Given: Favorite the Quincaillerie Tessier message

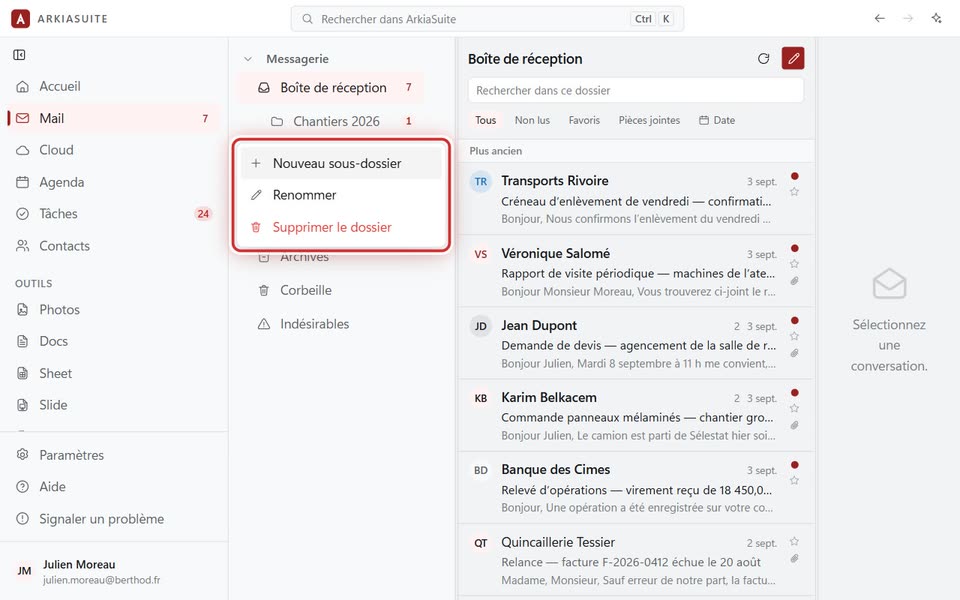Looking at the screenshot, I should pyautogui.click(x=794, y=541).
